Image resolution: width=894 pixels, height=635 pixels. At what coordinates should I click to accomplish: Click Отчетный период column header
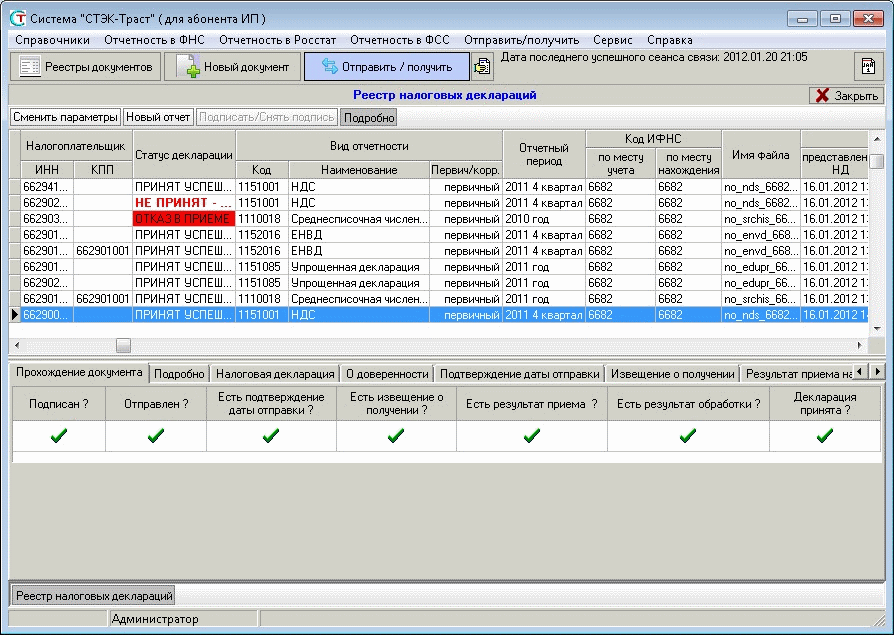click(x=544, y=154)
